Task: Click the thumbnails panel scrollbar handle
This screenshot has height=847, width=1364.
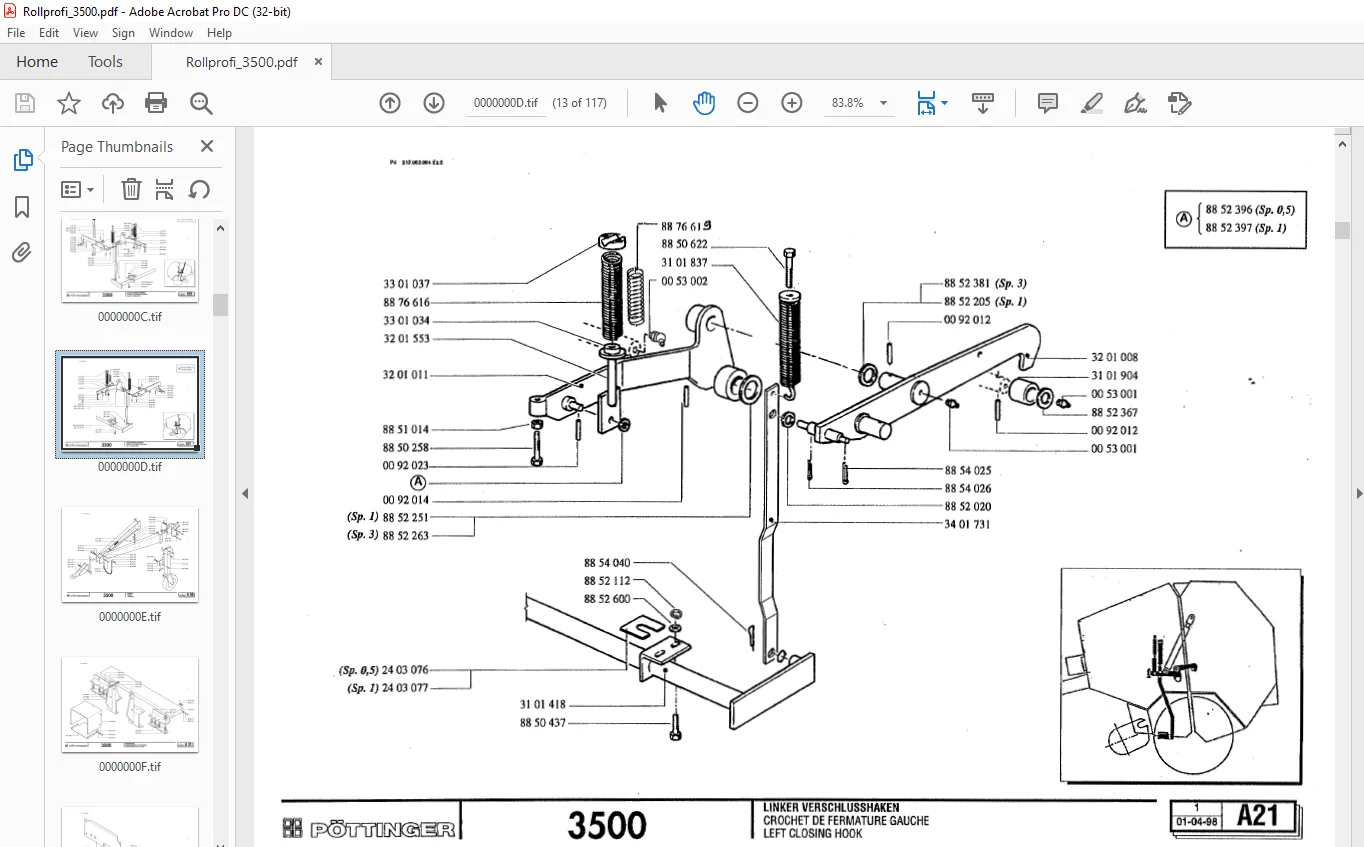Action: point(220,305)
